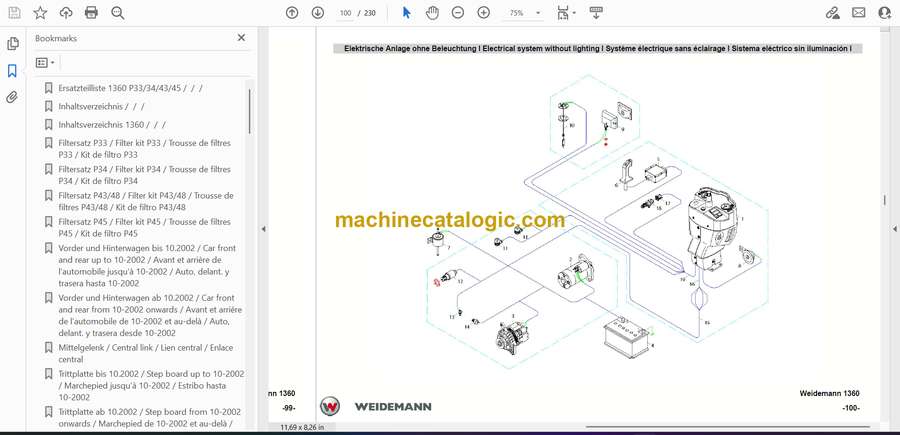Screen dimensions: 900x435
Task: Send file by email envelope icon
Action: click(x=859, y=13)
